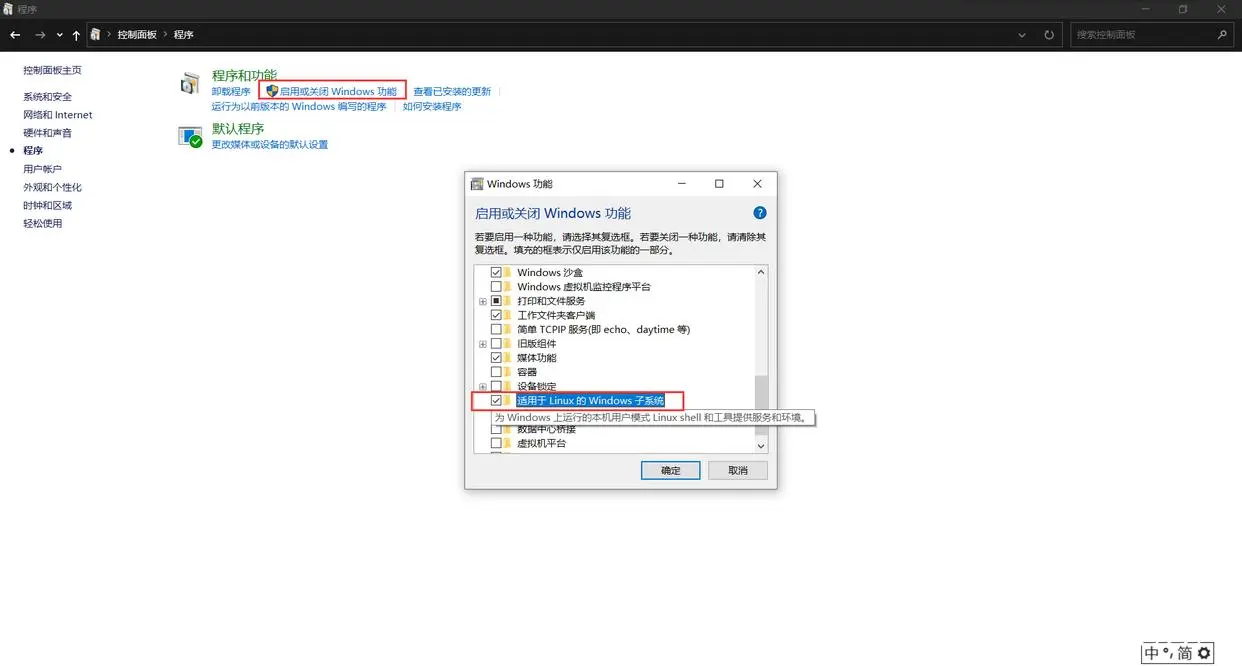The image size is (1242, 666).
Task: Click the search magnifier icon
Action: pos(1222,35)
